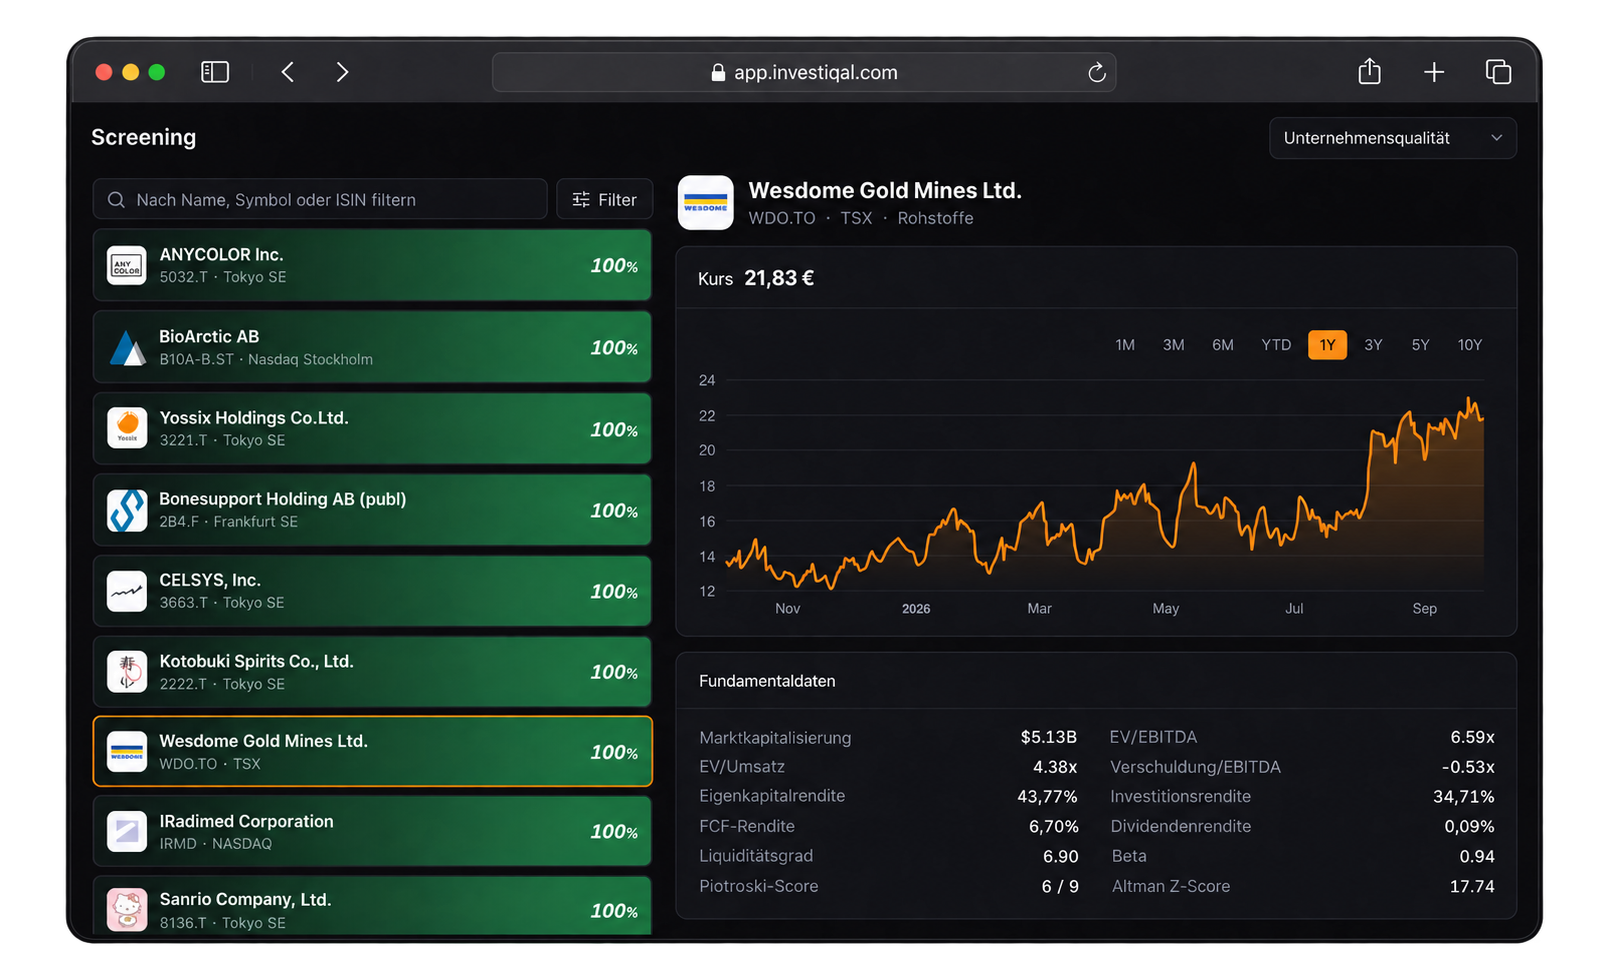This screenshot has height=977, width=1609.
Task: Click the Sanrio Company logo icon
Action: [x=127, y=910]
